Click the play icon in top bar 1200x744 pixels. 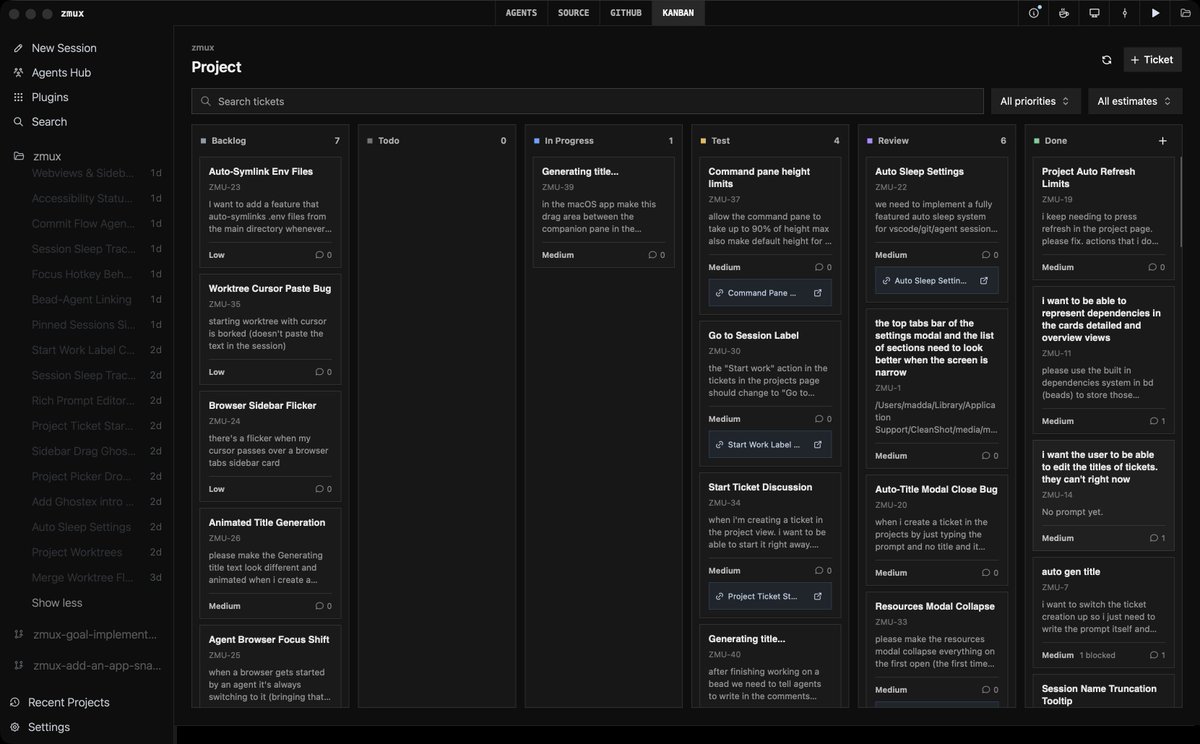(x=1155, y=13)
